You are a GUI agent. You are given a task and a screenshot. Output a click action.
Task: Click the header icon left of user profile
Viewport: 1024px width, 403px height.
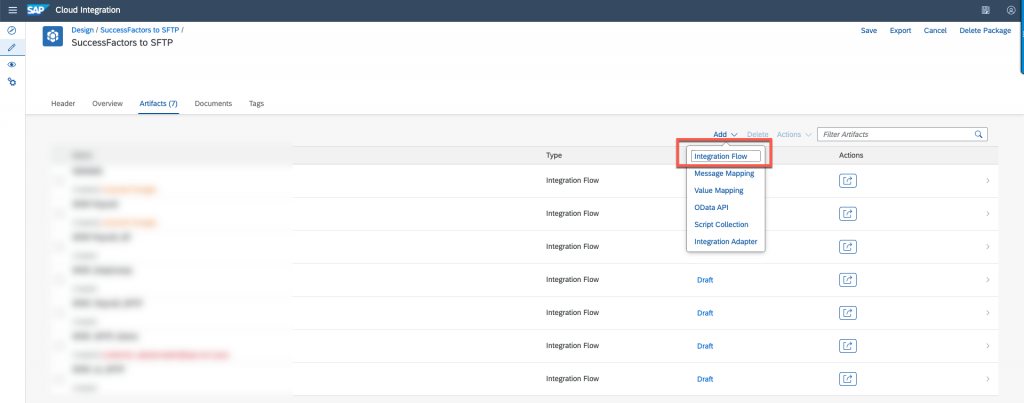pos(985,10)
